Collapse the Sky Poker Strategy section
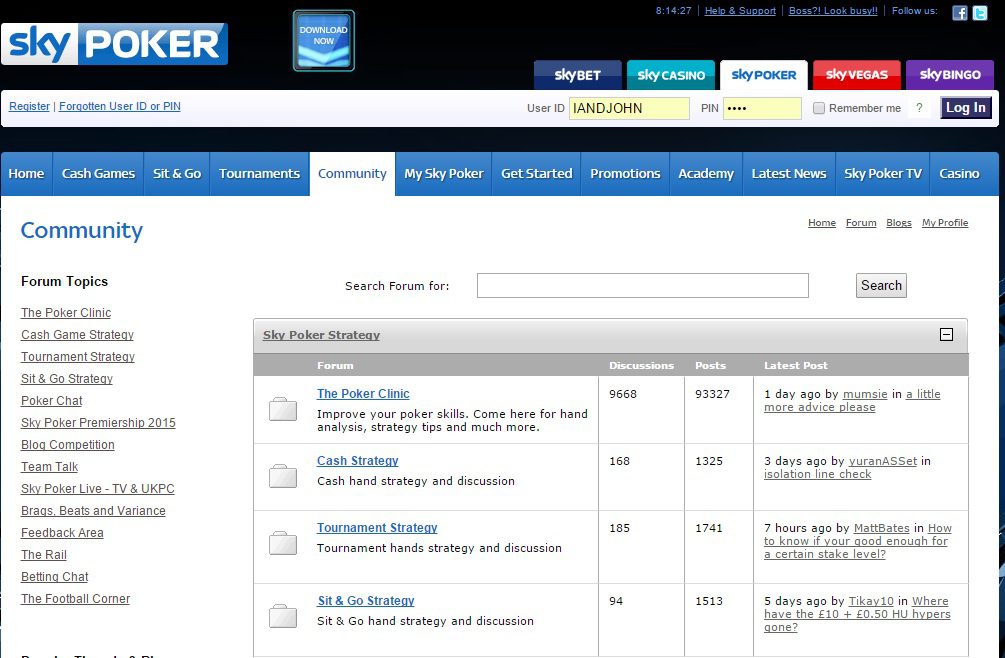Screen dimensions: 1005x658 click(946, 334)
